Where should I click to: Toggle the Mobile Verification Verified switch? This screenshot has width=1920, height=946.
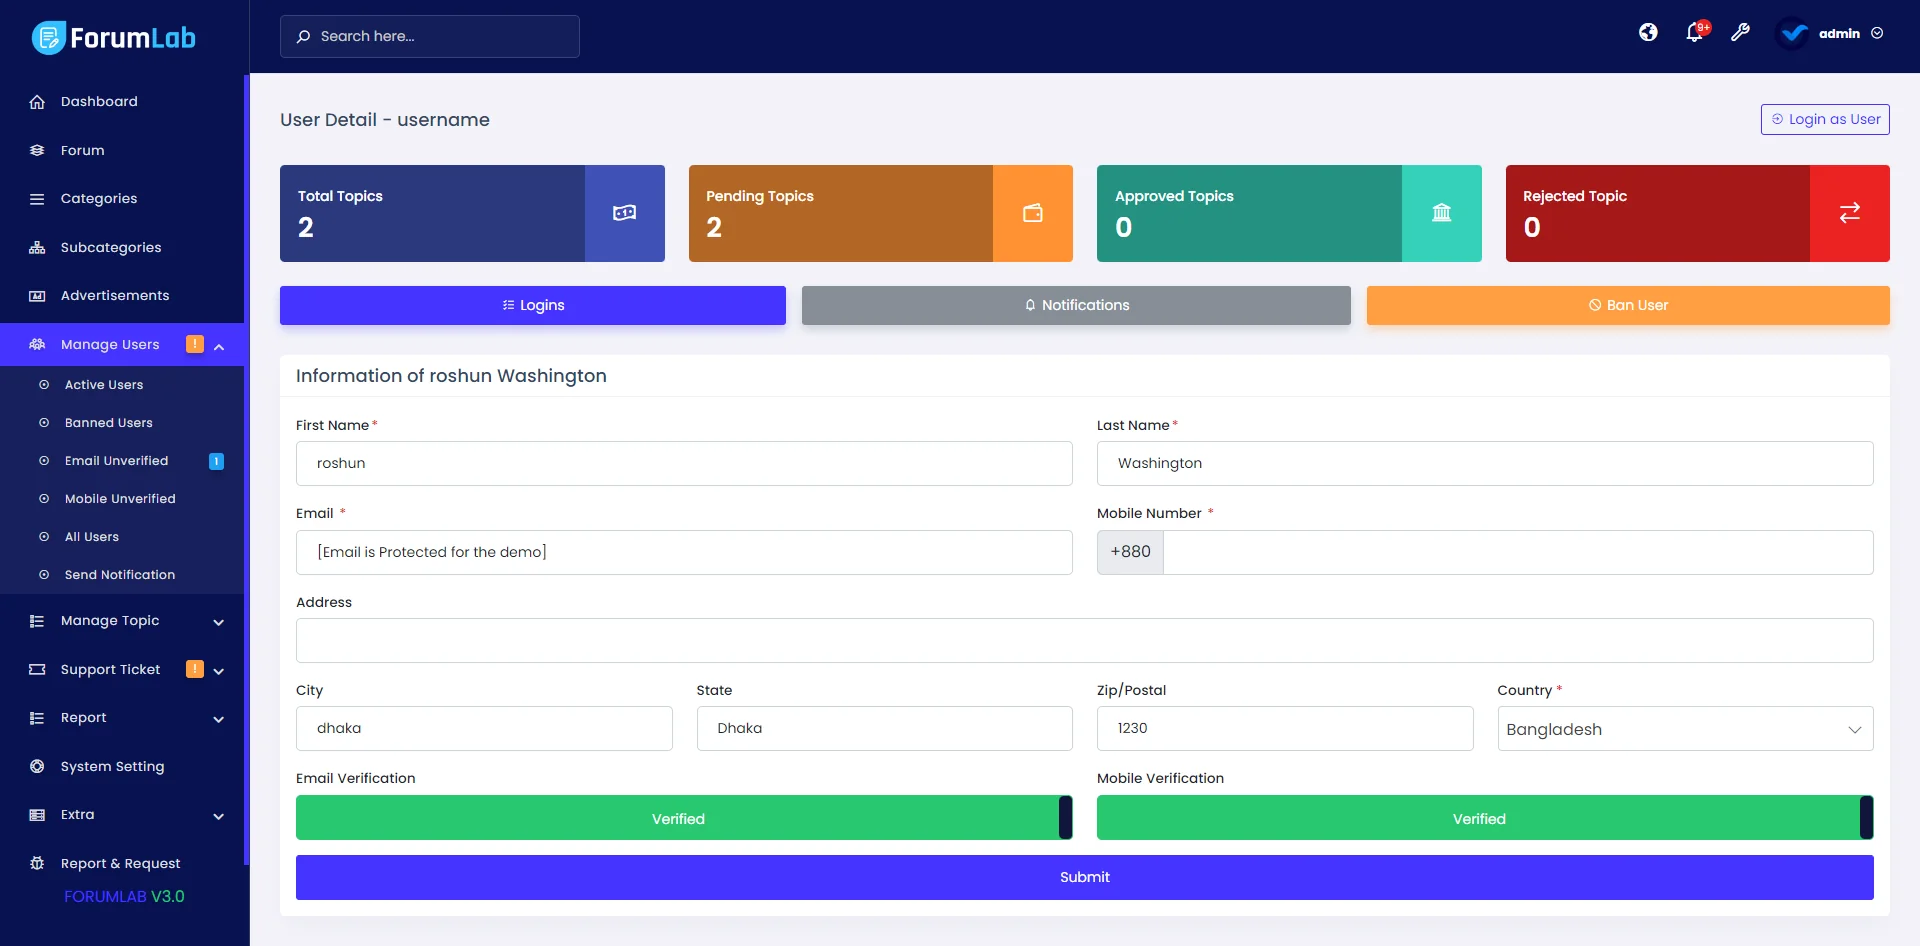[x=1485, y=818]
